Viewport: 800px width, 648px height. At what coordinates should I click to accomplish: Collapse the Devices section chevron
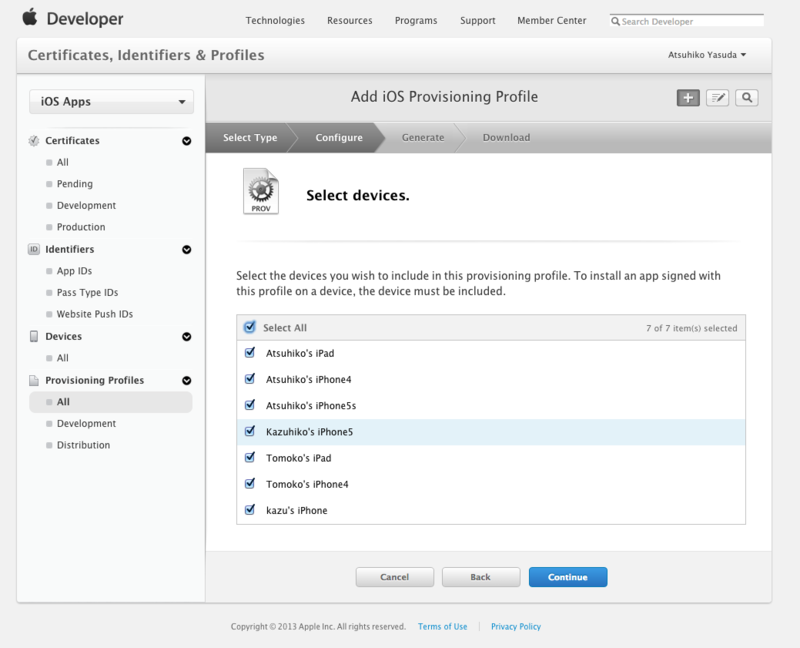tap(187, 337)
